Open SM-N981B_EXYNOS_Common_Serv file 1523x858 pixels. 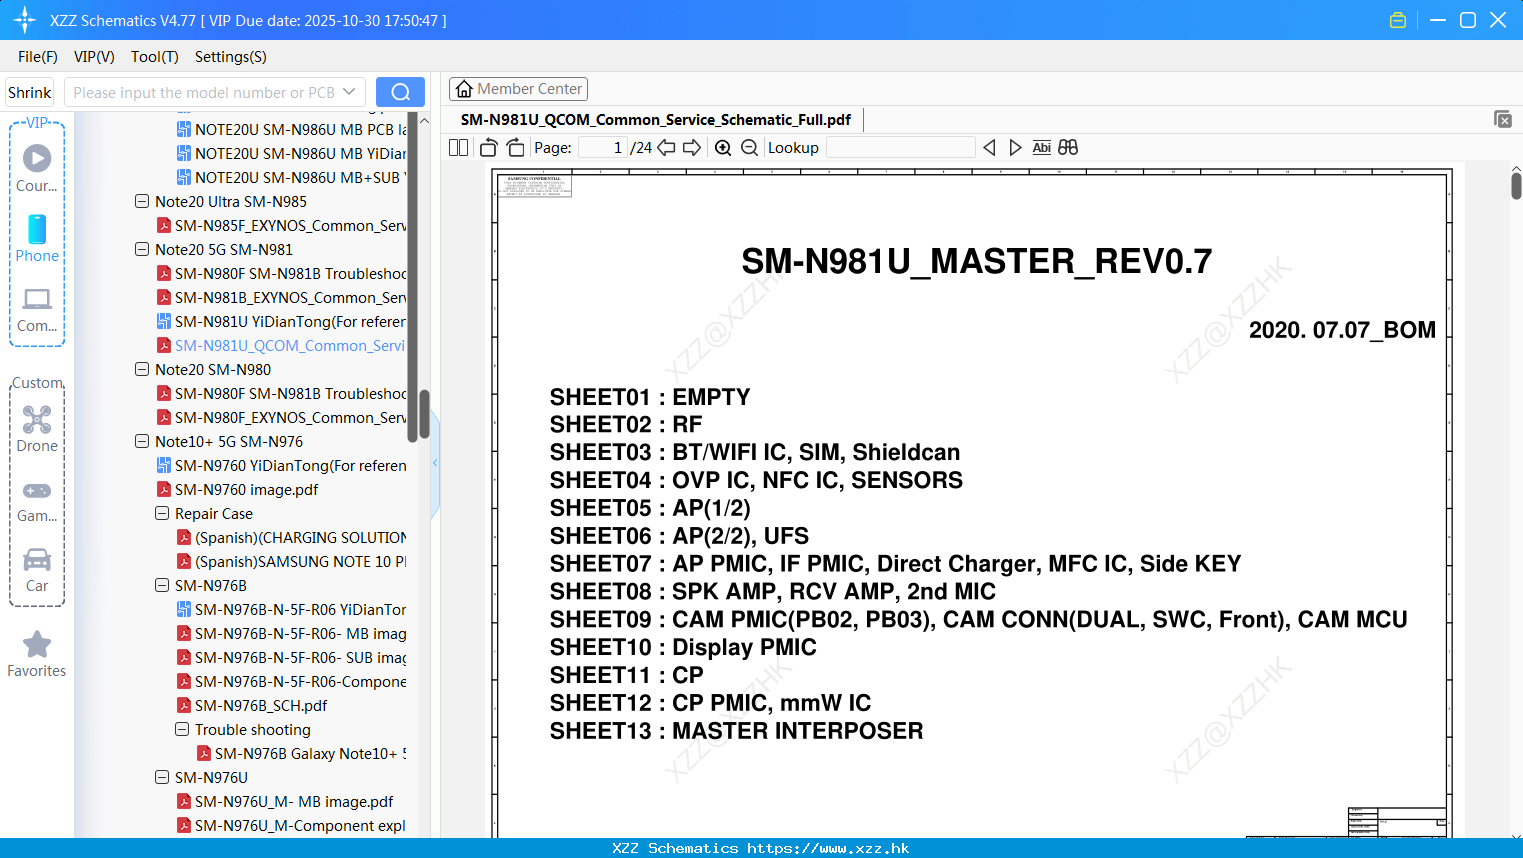pyautogui.click(x=281, y=297)
